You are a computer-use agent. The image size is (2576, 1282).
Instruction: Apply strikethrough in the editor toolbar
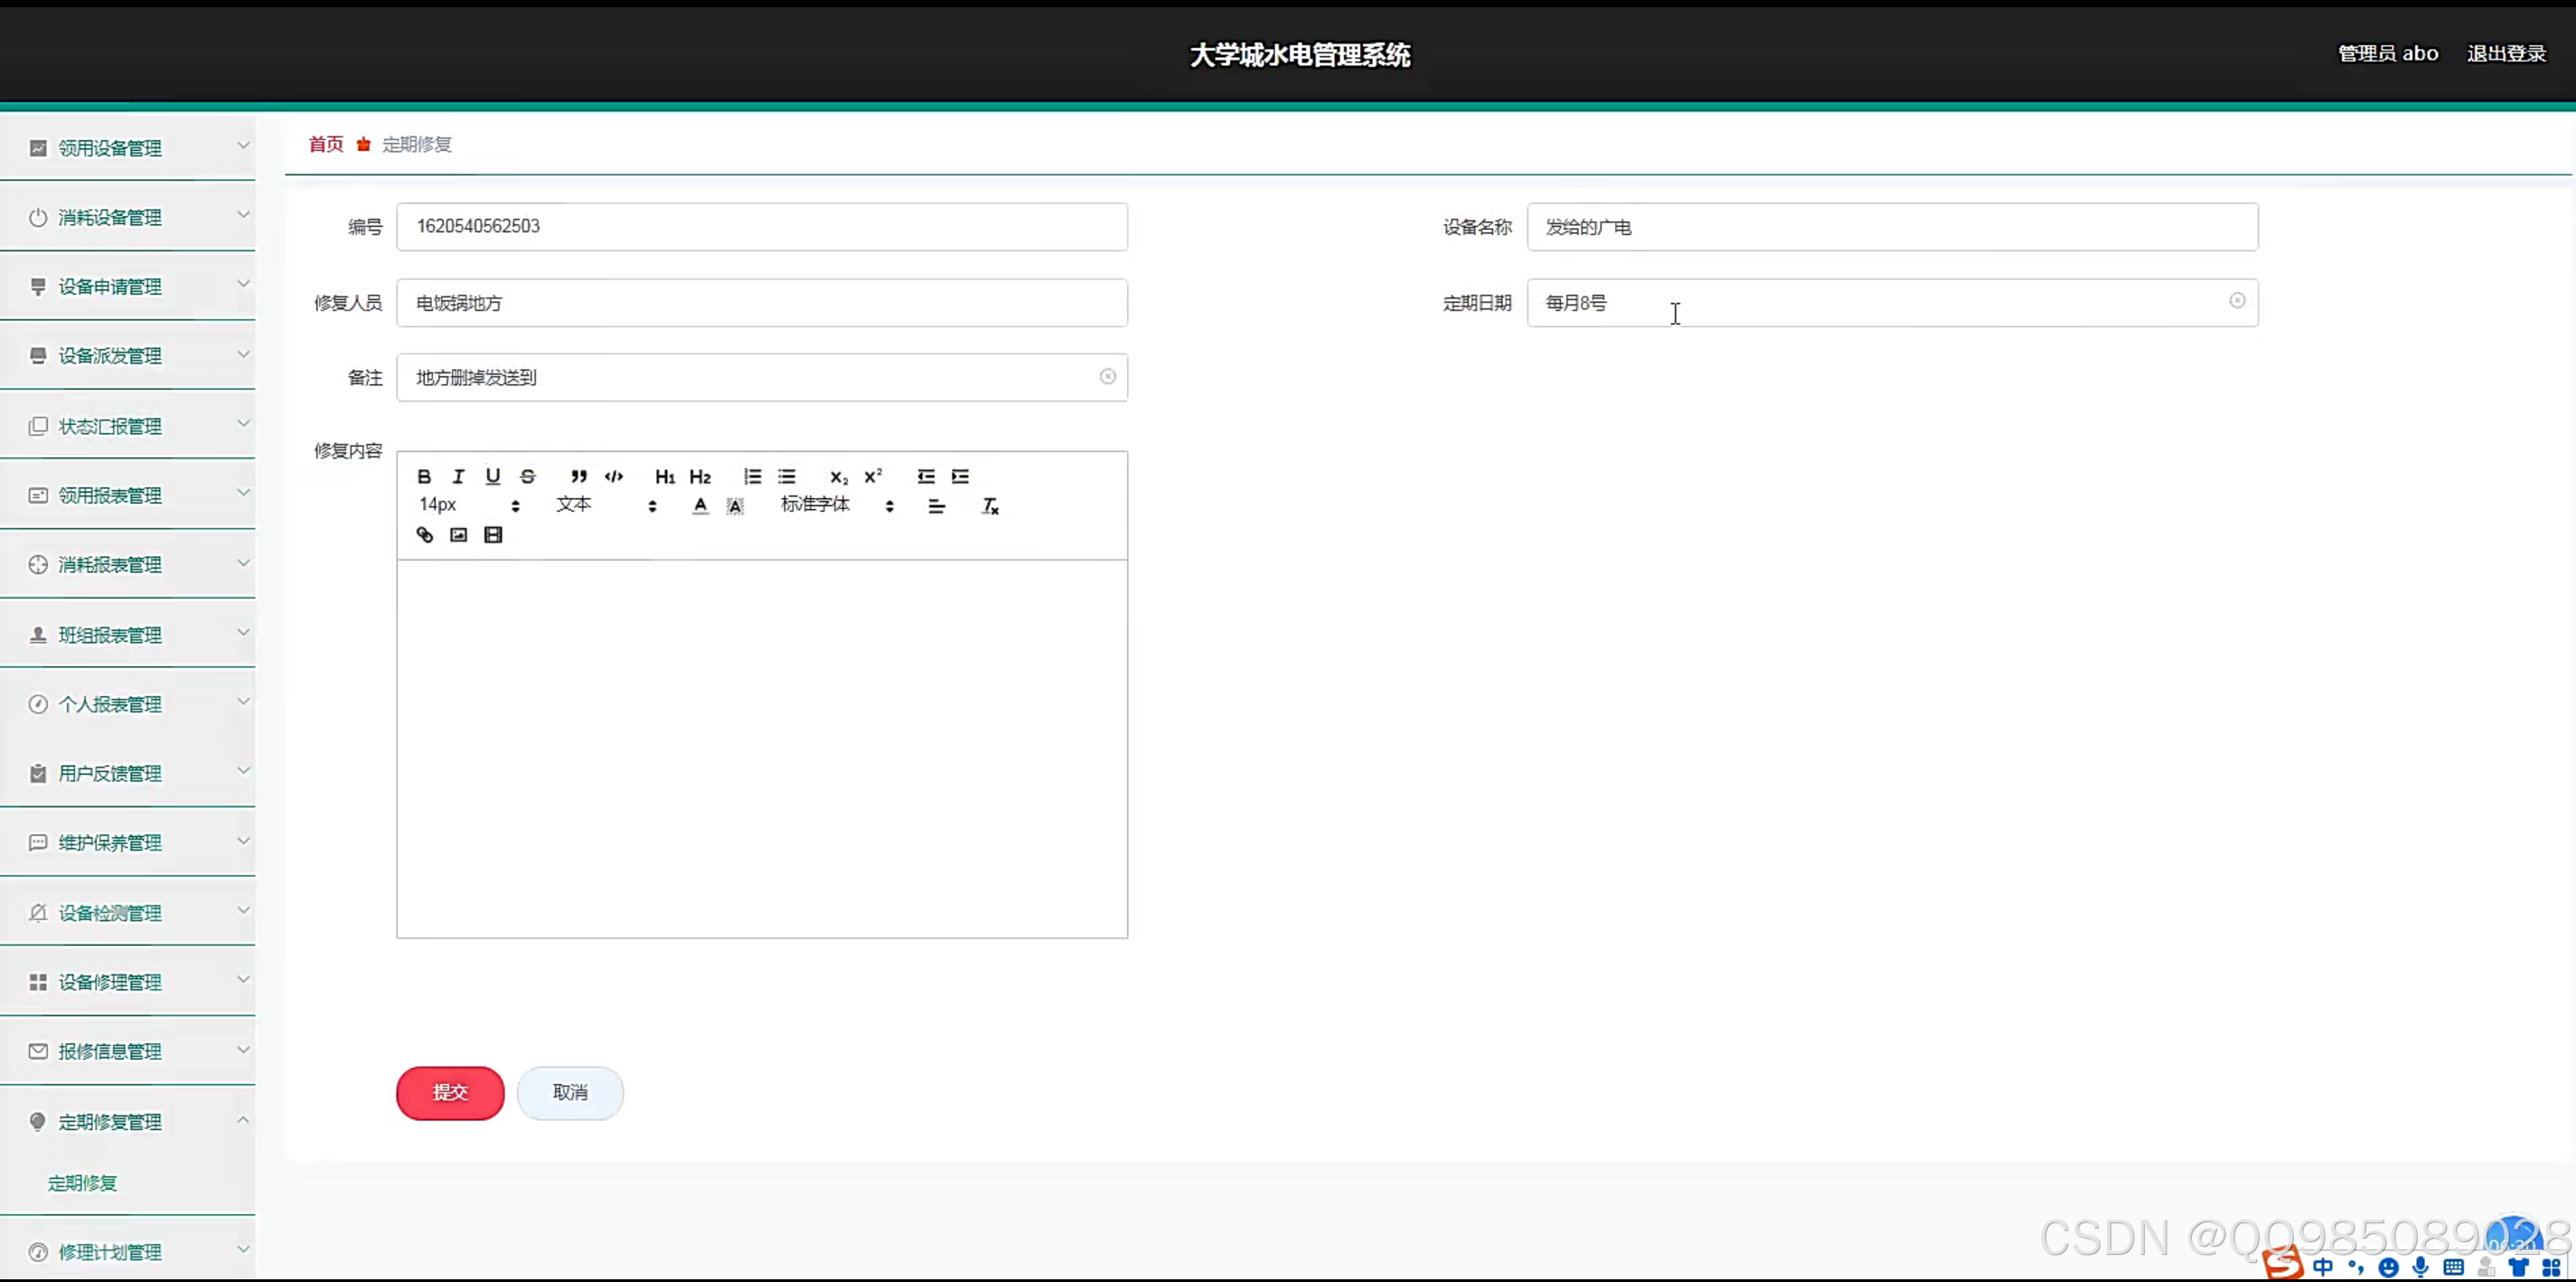click(x=528, y=477)
